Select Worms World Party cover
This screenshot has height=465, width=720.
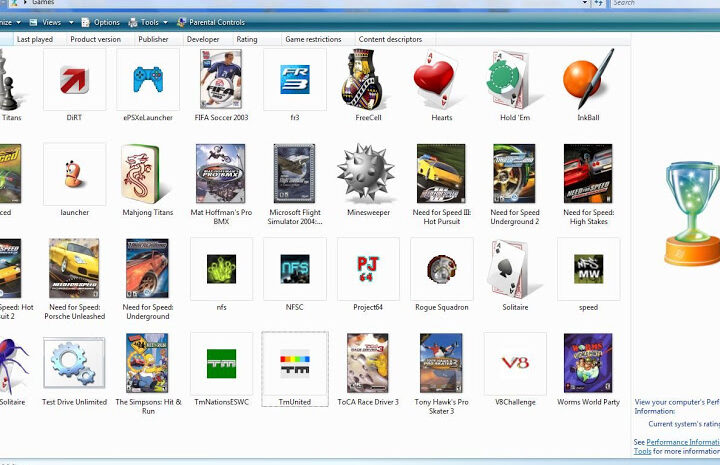588,363
